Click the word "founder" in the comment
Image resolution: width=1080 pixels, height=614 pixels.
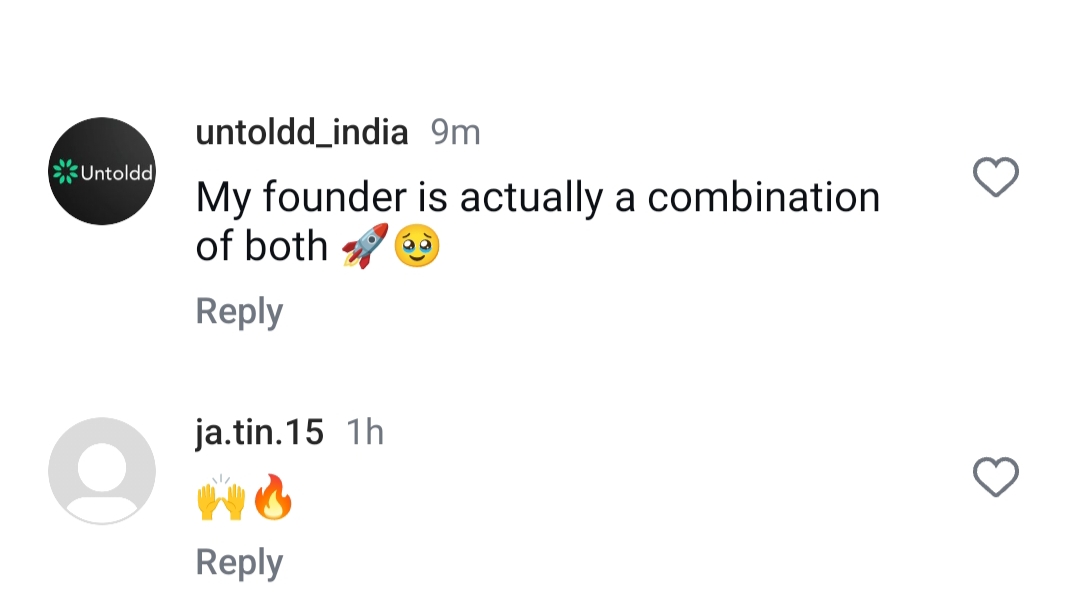336,197
